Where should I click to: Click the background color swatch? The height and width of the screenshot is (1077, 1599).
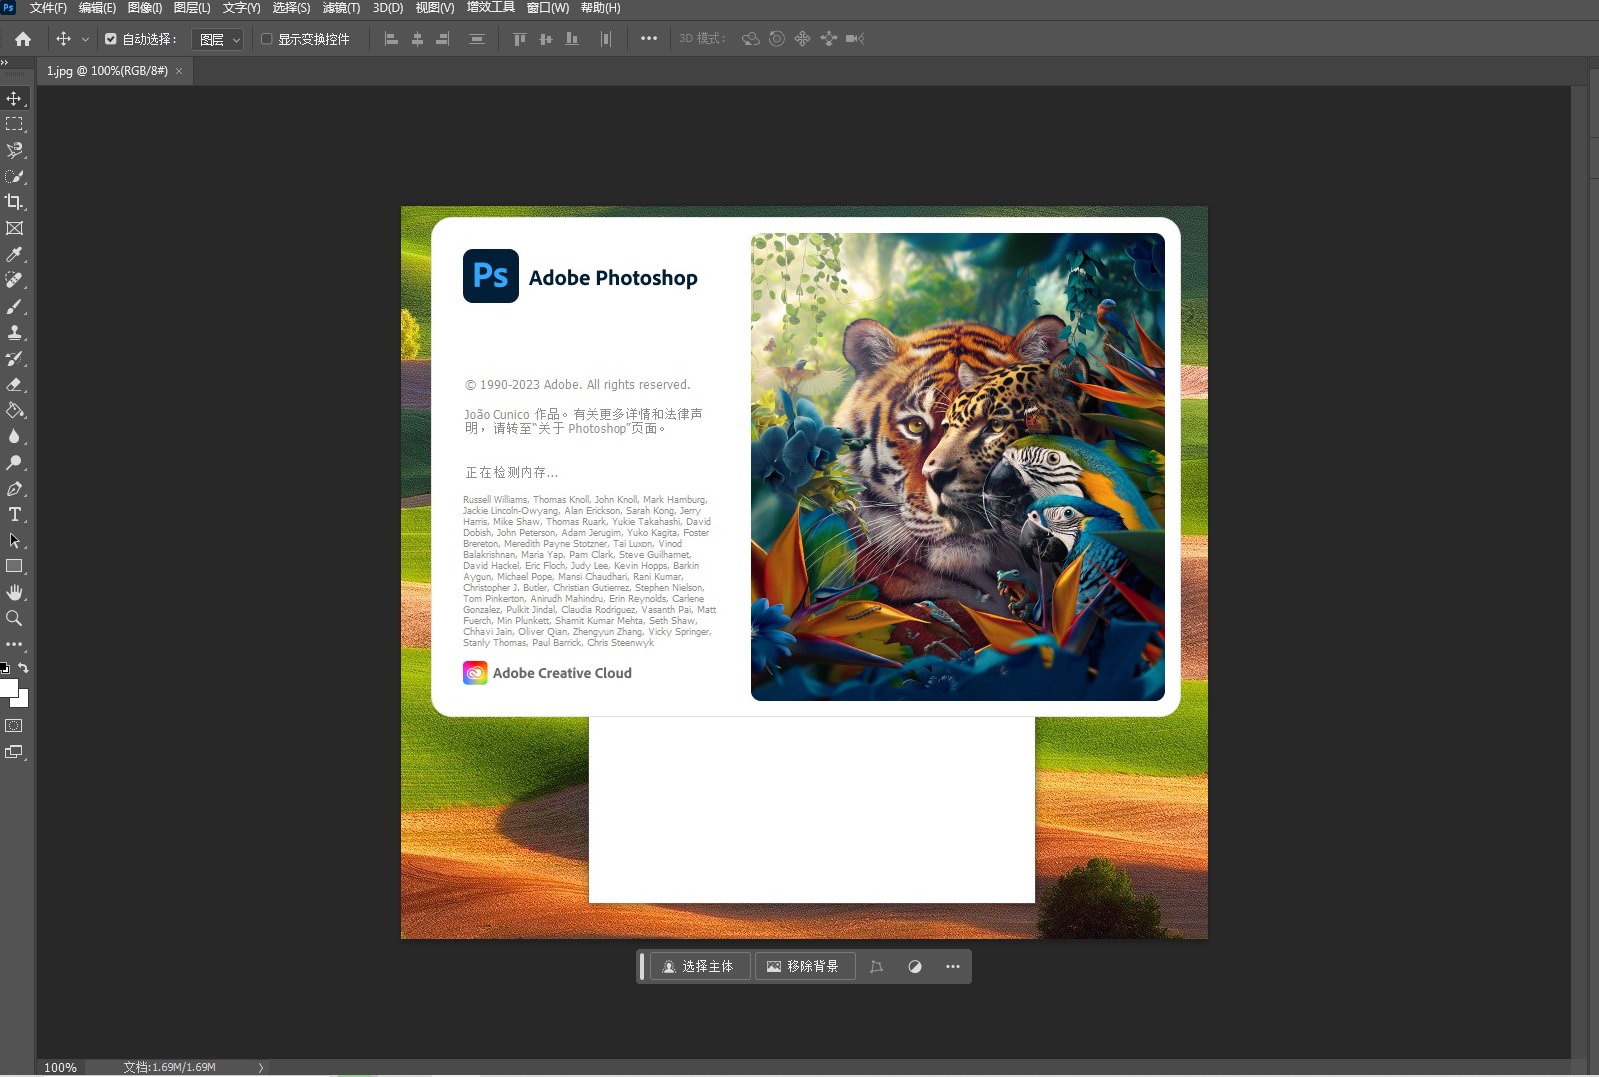[22, 701]
